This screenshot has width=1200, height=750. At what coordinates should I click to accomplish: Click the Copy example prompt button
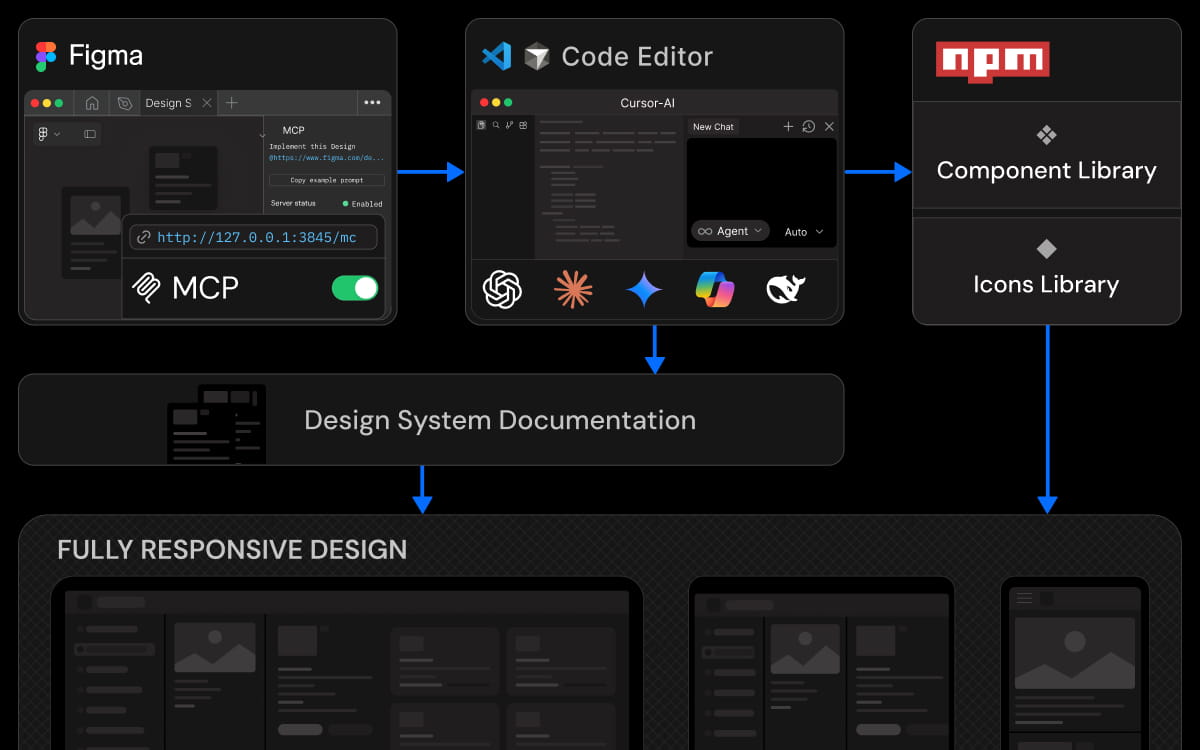click(326, 180)
